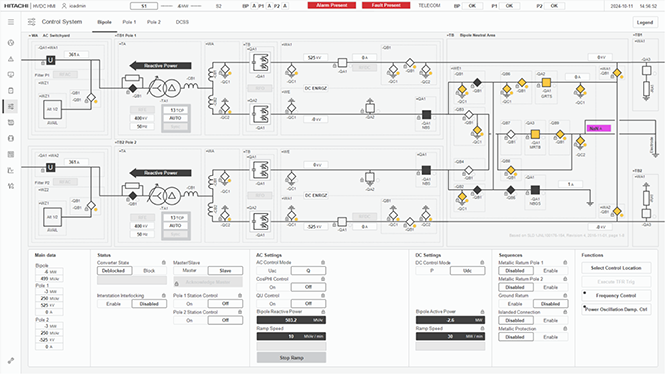Select Pole 2 AC breaker U symbol
This screenshot has height=374, width=665.
pos(50,167)
